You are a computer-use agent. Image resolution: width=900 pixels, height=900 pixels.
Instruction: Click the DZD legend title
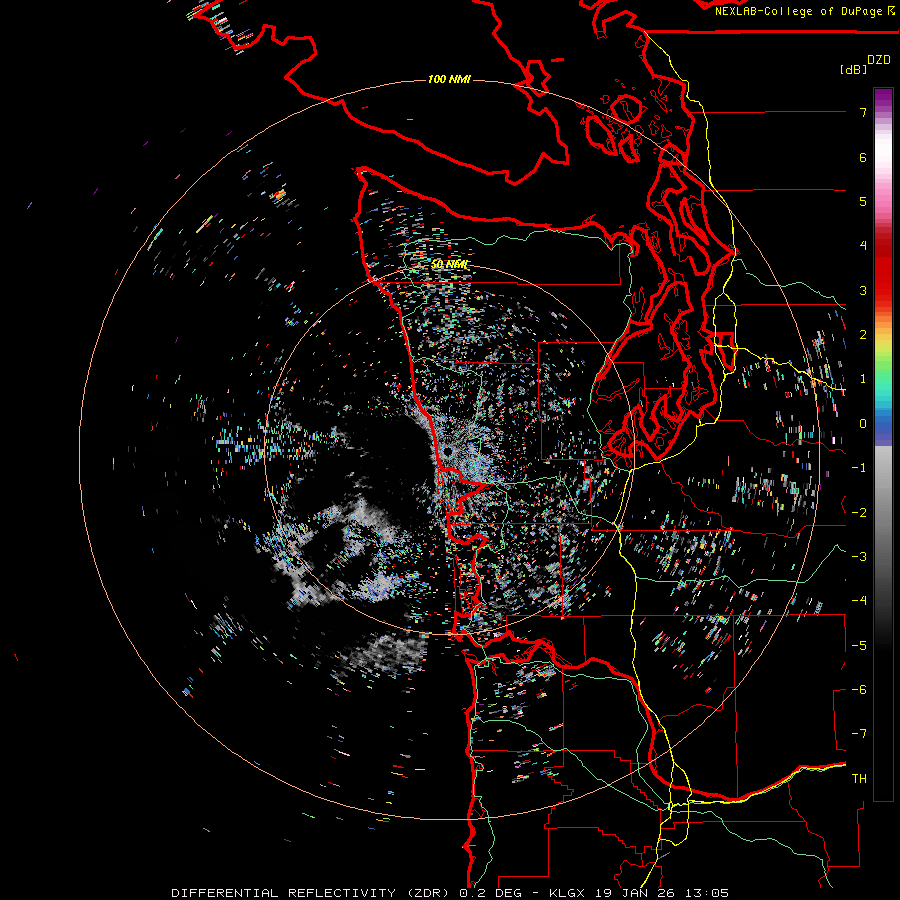click(879, 60)
